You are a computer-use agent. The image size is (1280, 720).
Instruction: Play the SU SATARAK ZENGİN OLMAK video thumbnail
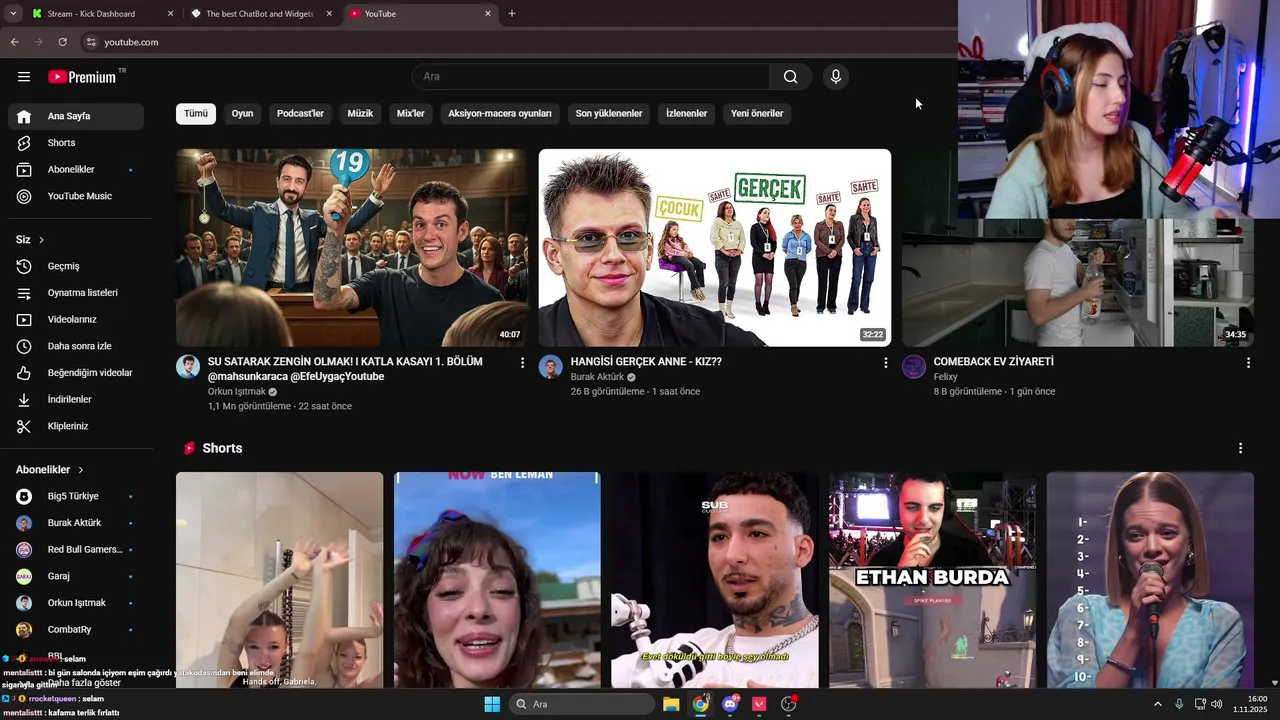tap(351, 247)
